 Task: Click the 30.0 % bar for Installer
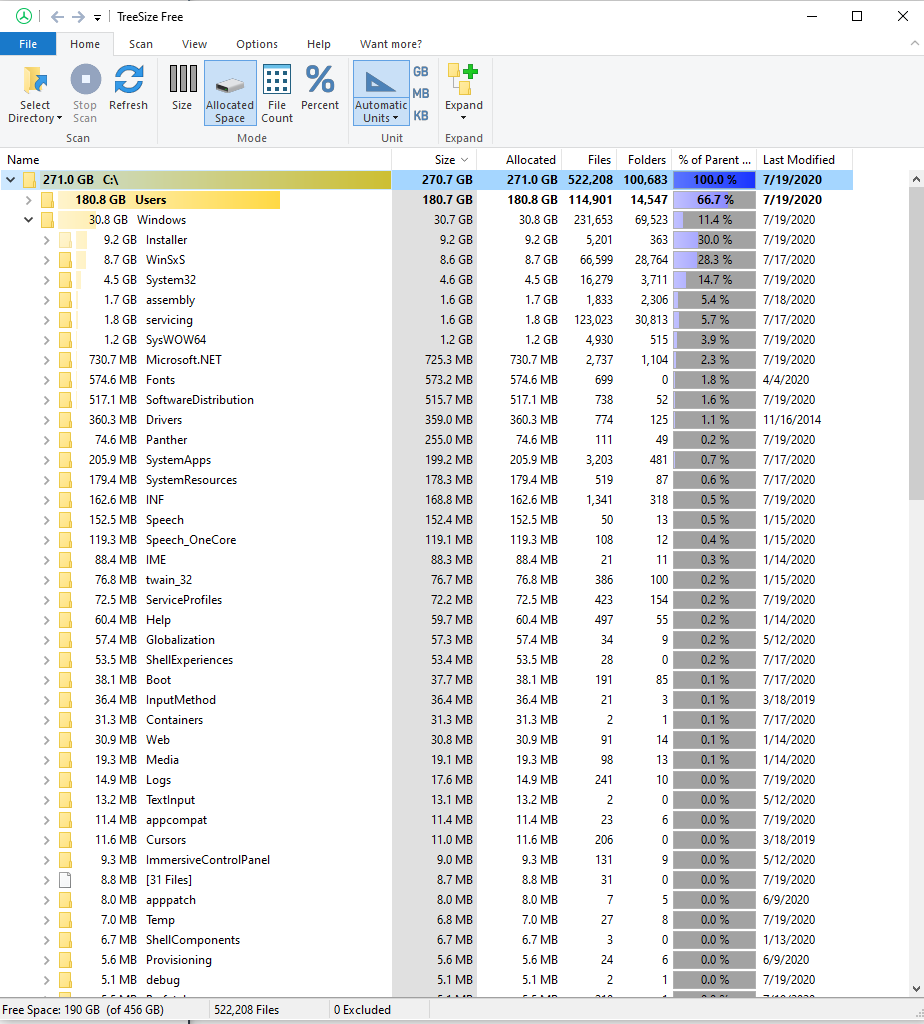tap(714, 240)
